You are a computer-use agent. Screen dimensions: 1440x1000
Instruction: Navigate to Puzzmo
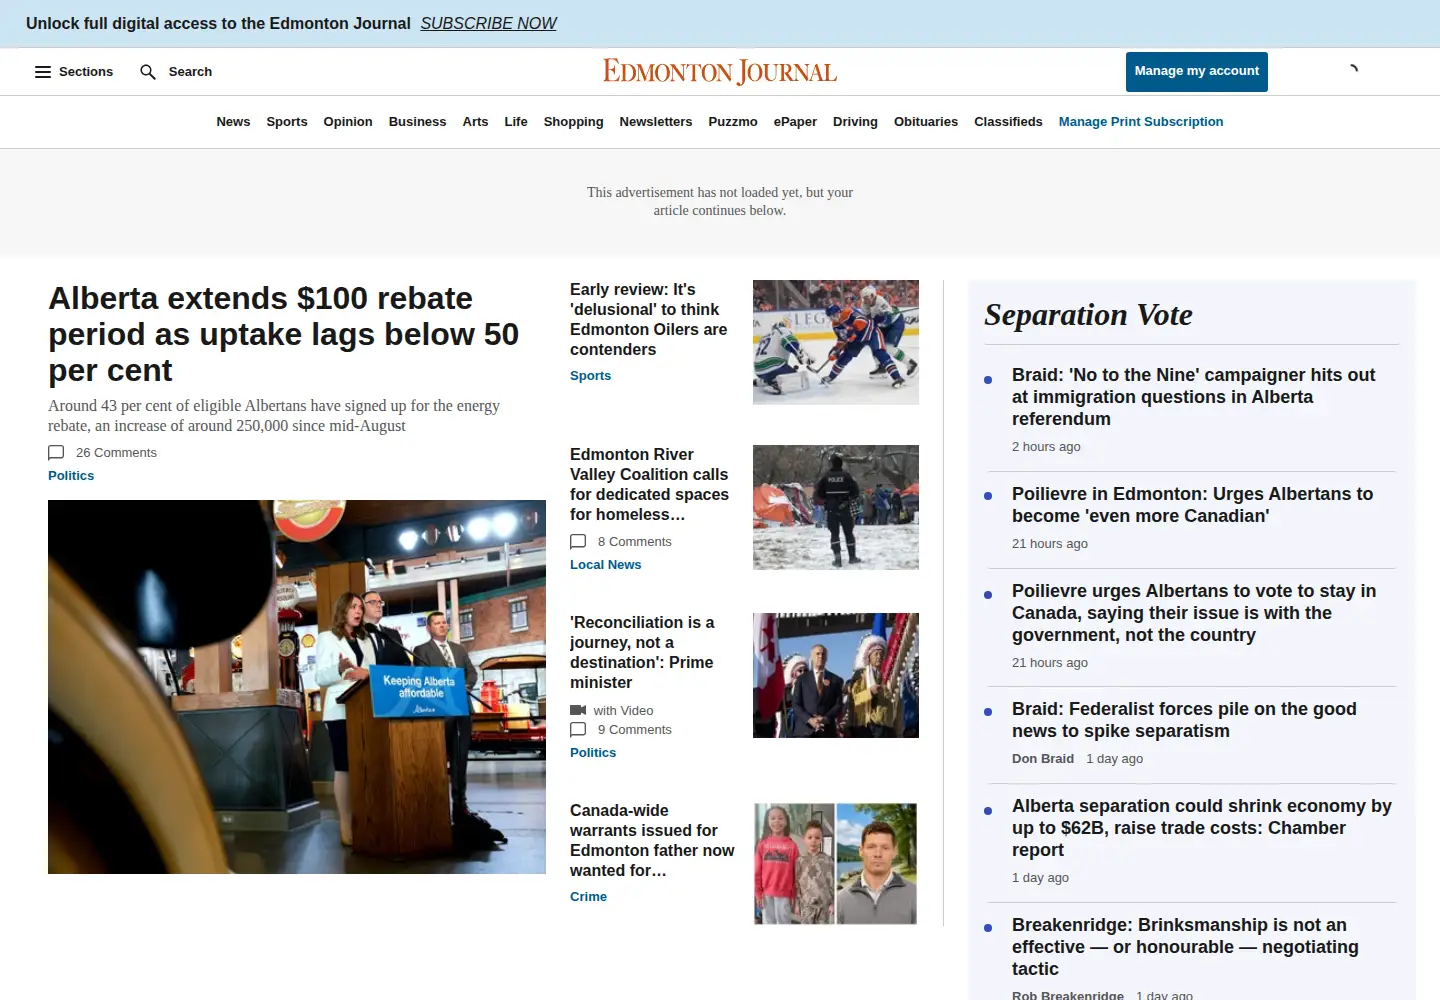[x=733, y=122]
